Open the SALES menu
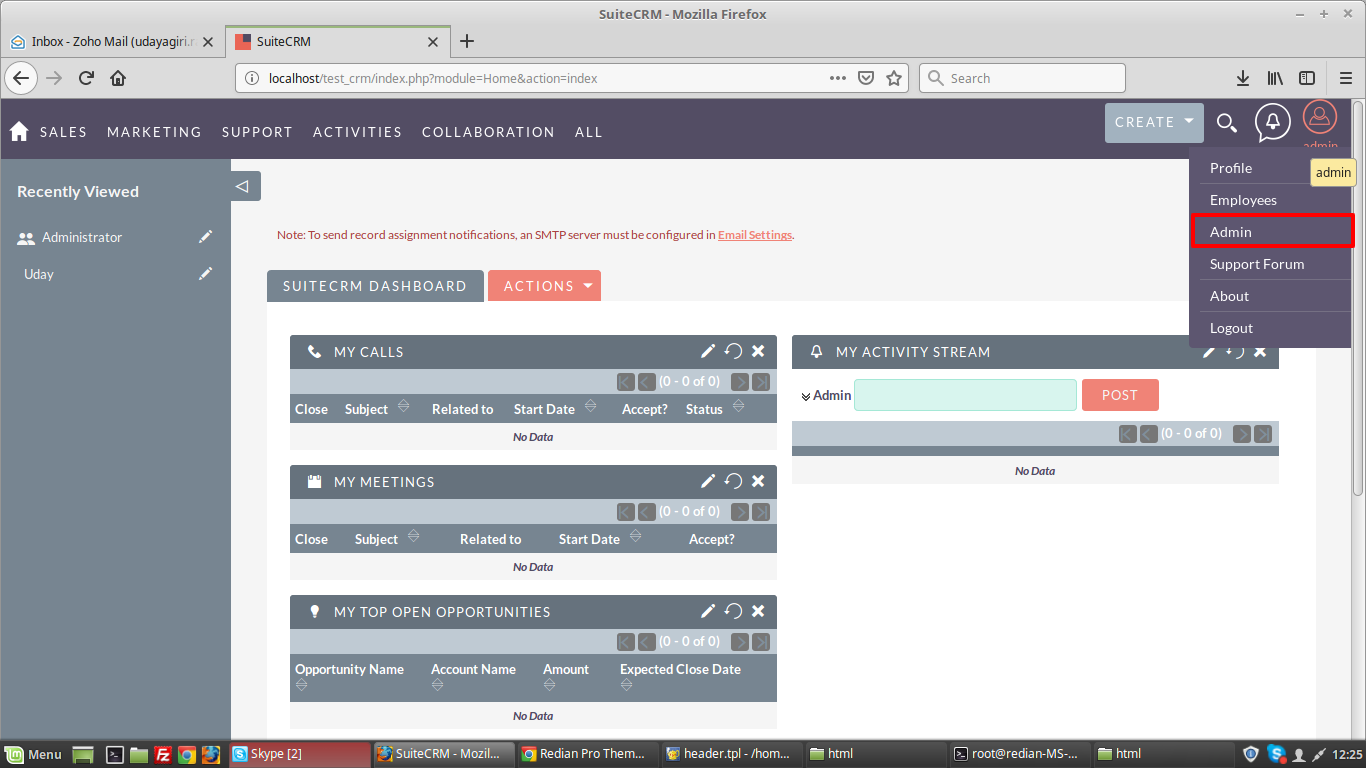 [64, 132]
